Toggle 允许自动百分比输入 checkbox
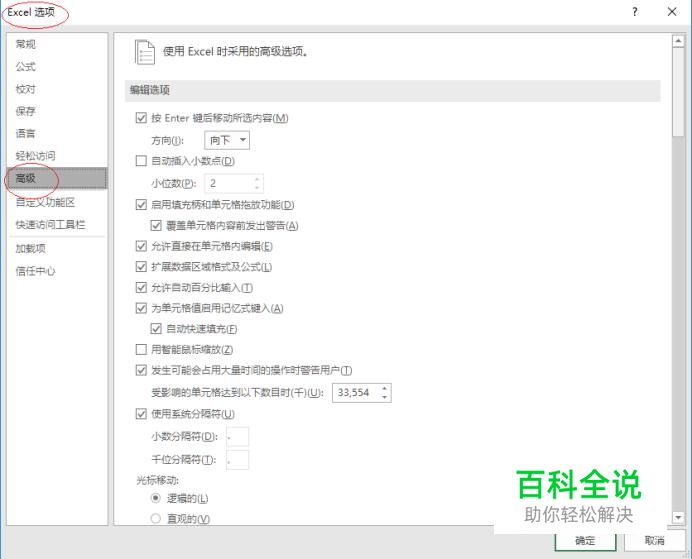The height and width of the screenshot is (559, 692). [x=141, y=288]
